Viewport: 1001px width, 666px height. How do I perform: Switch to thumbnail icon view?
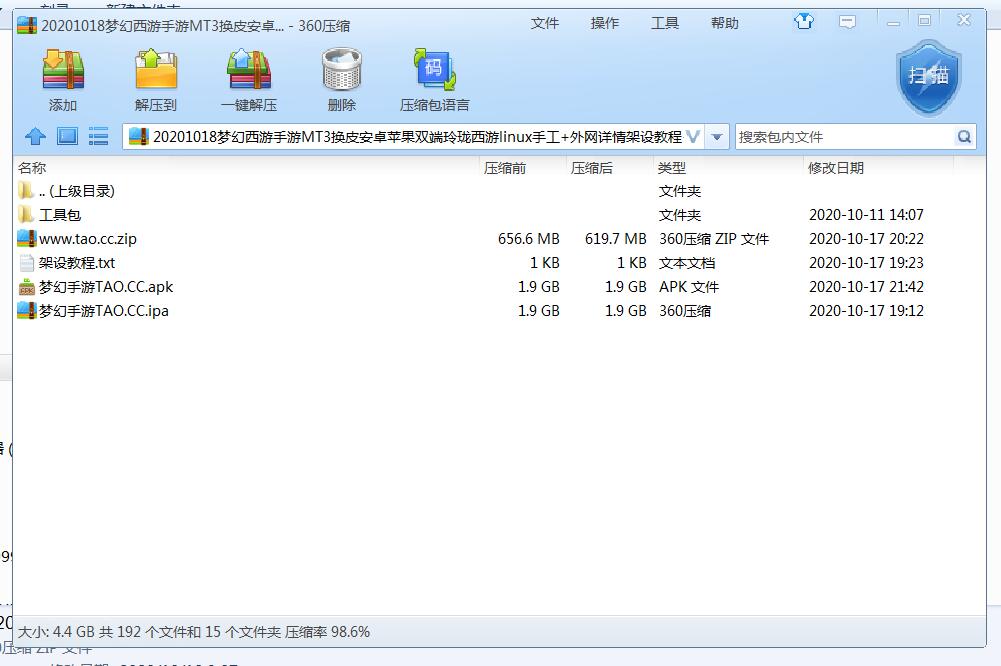[x=67, y=137]
